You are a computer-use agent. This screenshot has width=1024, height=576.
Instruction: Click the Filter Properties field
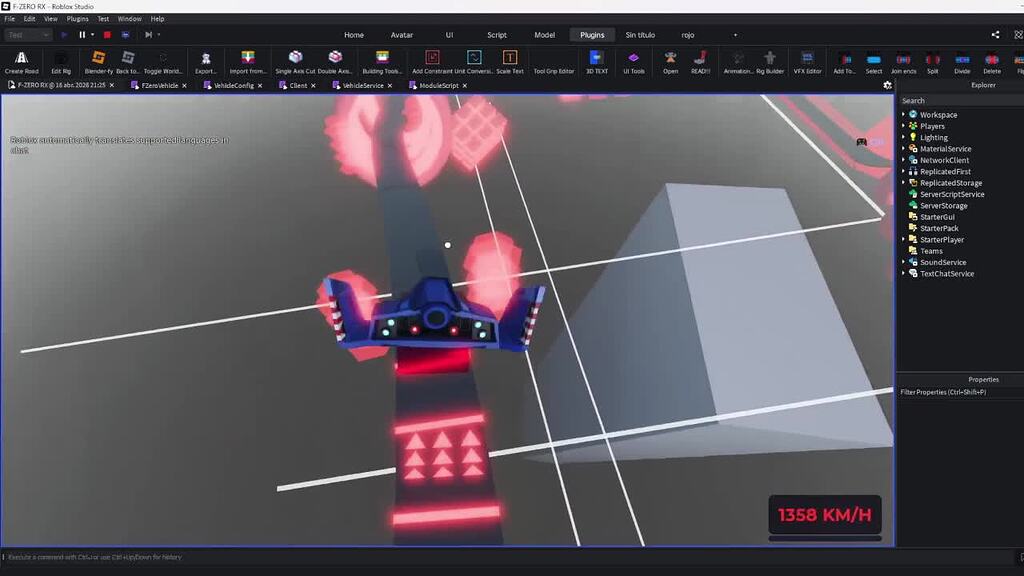[x=960, y=392]
